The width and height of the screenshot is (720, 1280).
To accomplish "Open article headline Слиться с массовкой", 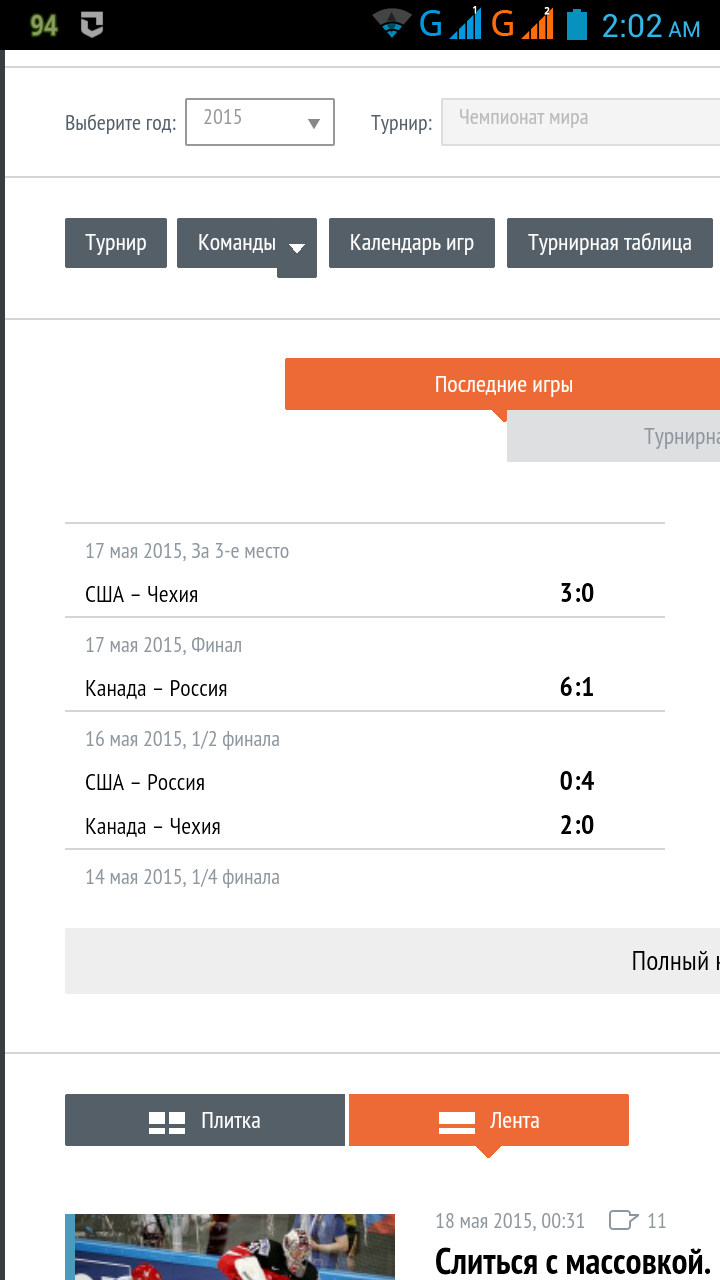I will click(572, 1260).
